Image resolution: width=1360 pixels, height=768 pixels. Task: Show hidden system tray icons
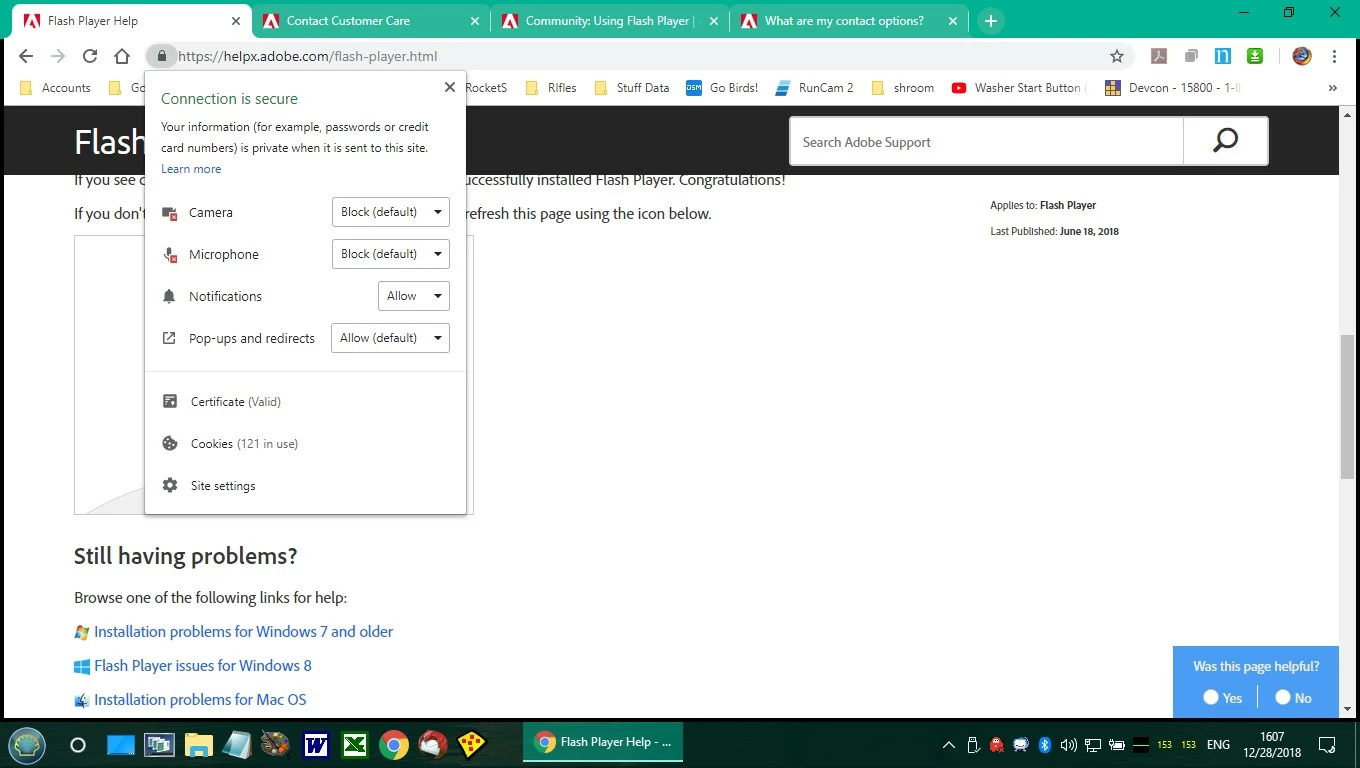948,745
